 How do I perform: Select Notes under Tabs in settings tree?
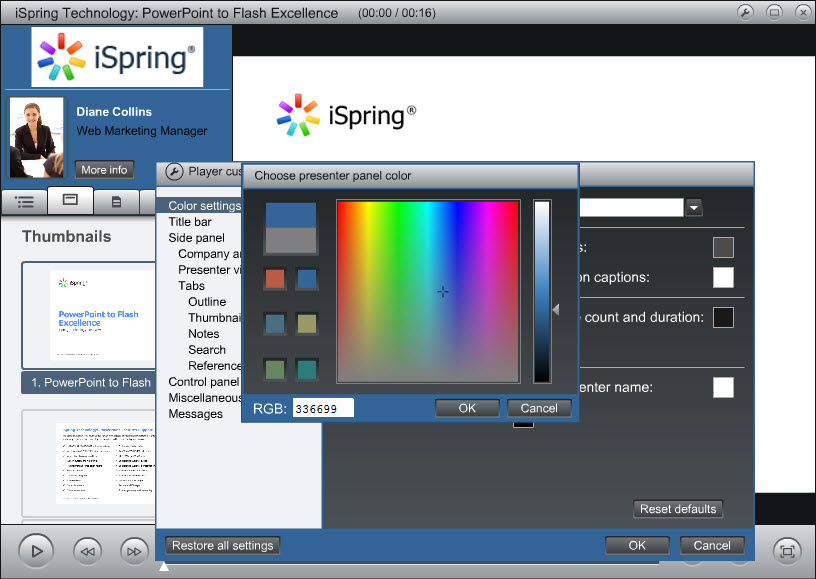point(203,333)
